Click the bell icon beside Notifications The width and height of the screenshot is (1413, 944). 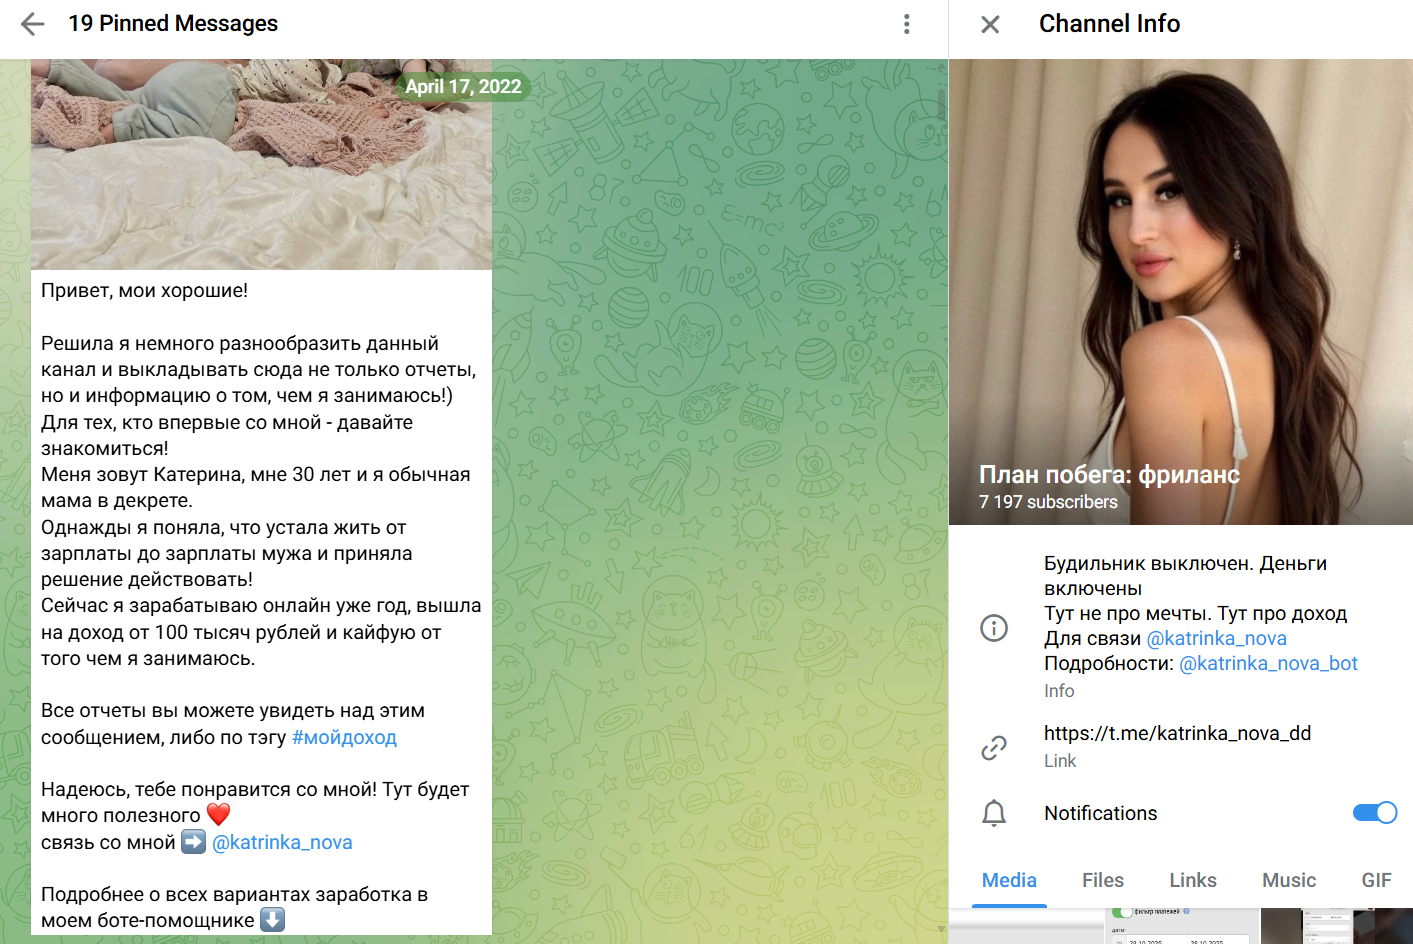[994, 813]
